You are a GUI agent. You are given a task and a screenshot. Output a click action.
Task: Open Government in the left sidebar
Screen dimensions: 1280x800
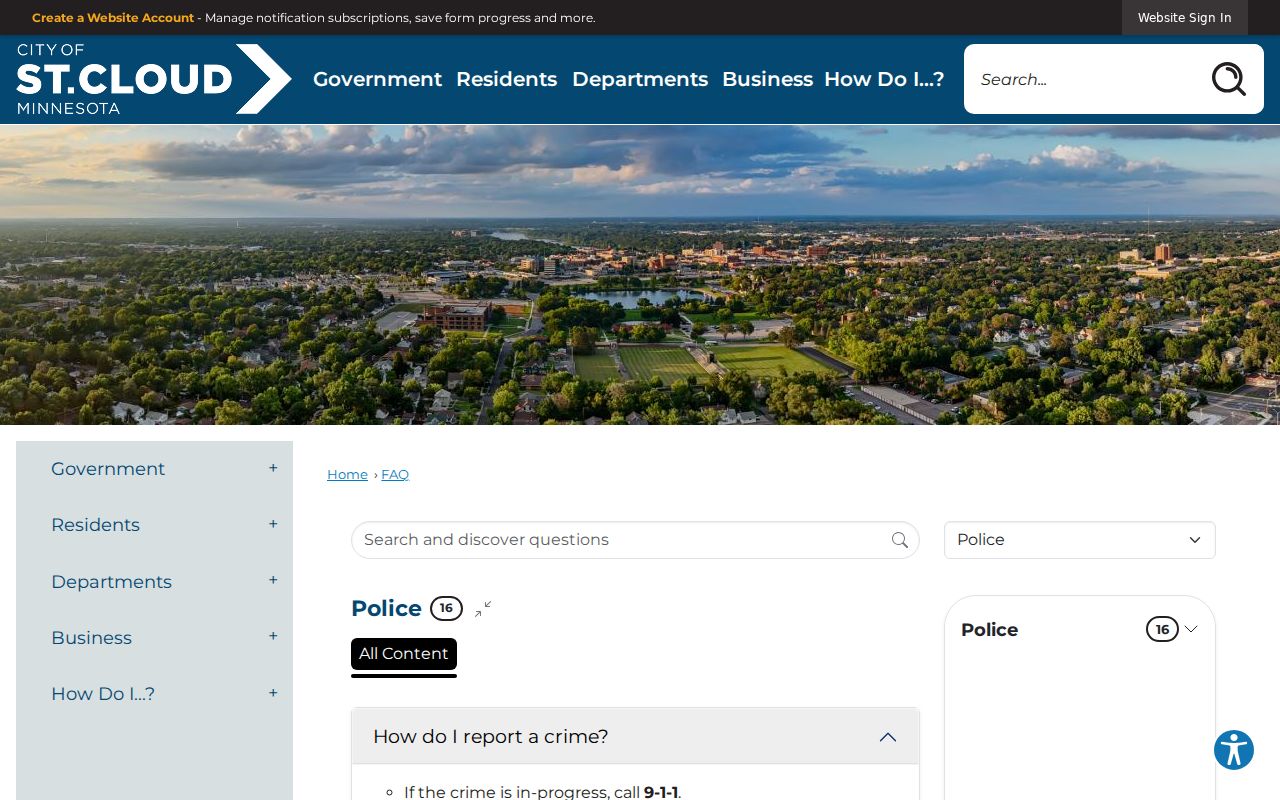(108, 469)
